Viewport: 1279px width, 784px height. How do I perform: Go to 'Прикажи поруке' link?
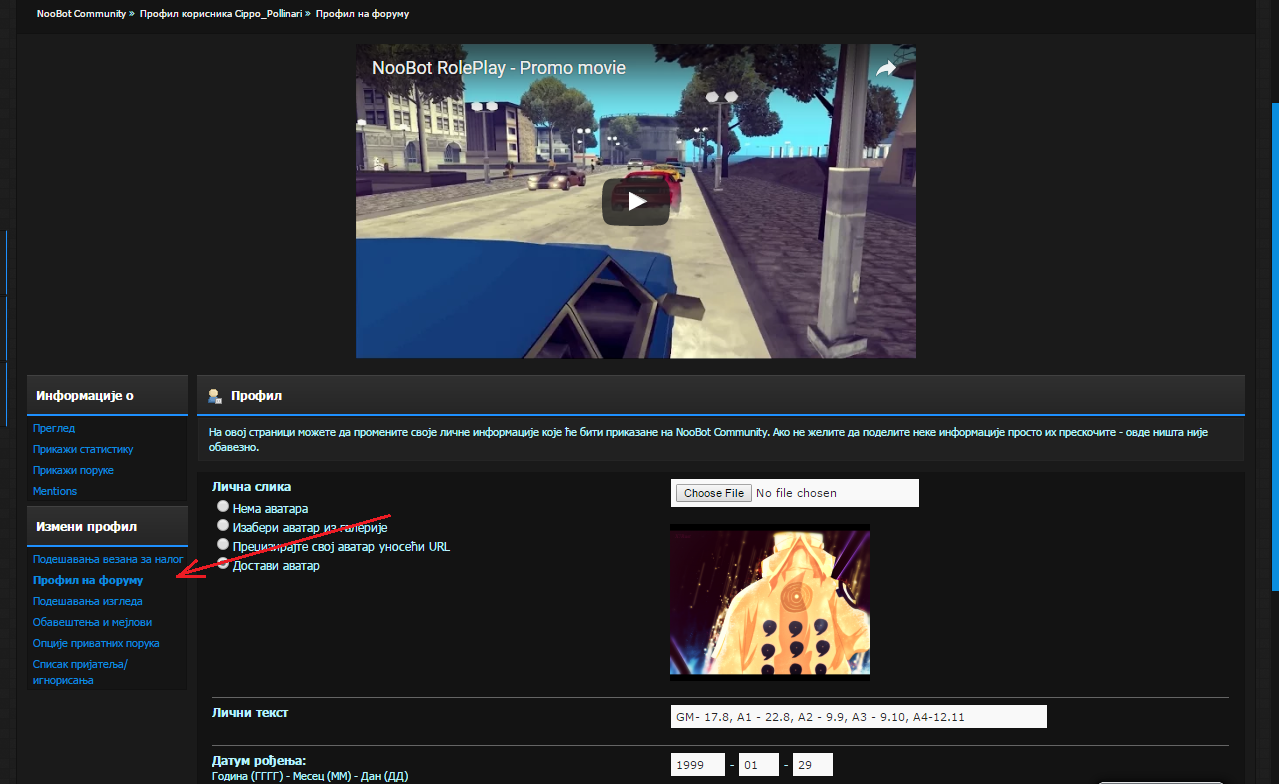[x=73, y=470]
